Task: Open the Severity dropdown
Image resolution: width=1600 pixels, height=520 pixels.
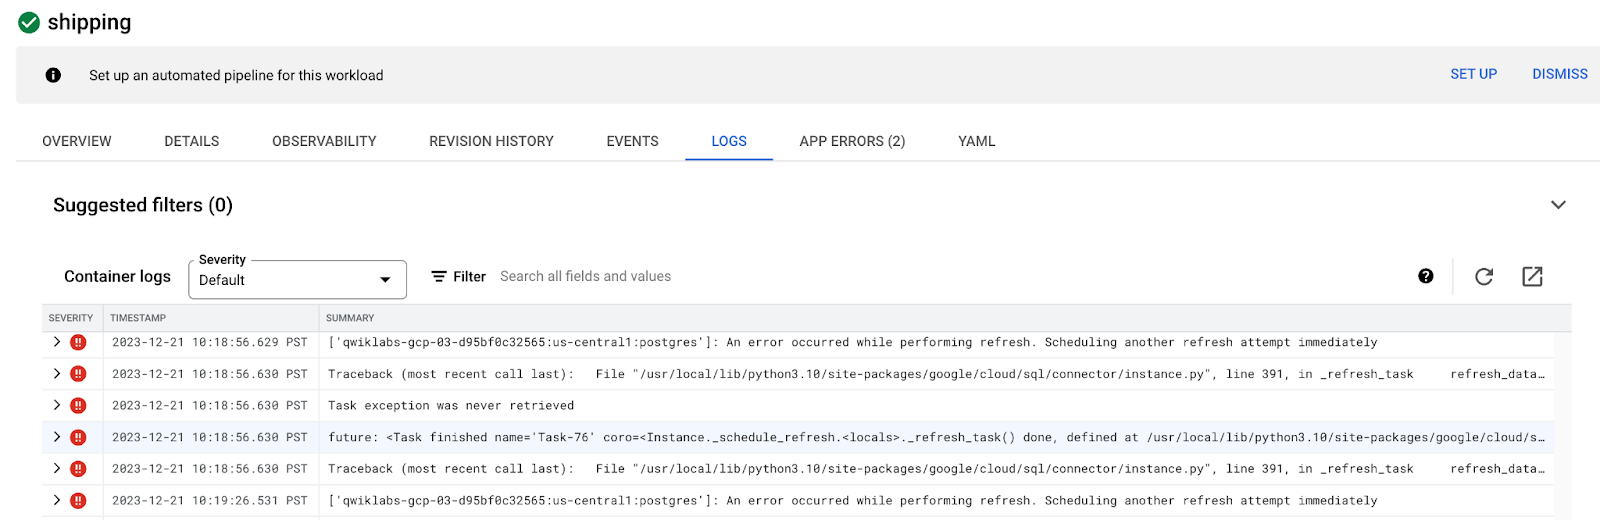Action: 297,280
